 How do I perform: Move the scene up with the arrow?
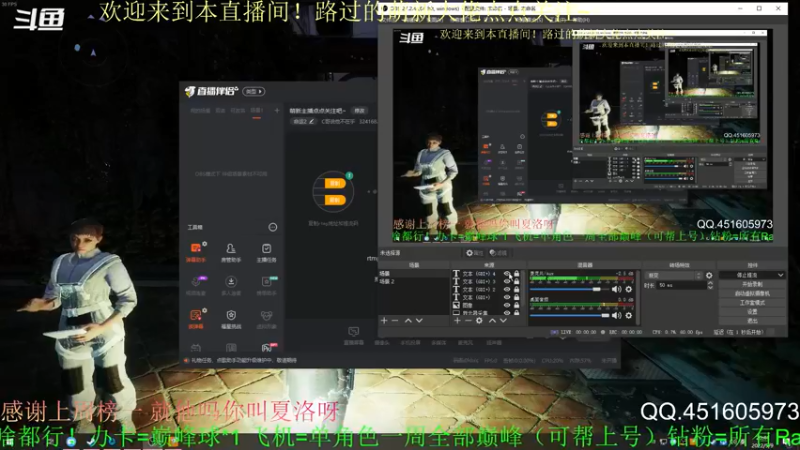(408, 321)
